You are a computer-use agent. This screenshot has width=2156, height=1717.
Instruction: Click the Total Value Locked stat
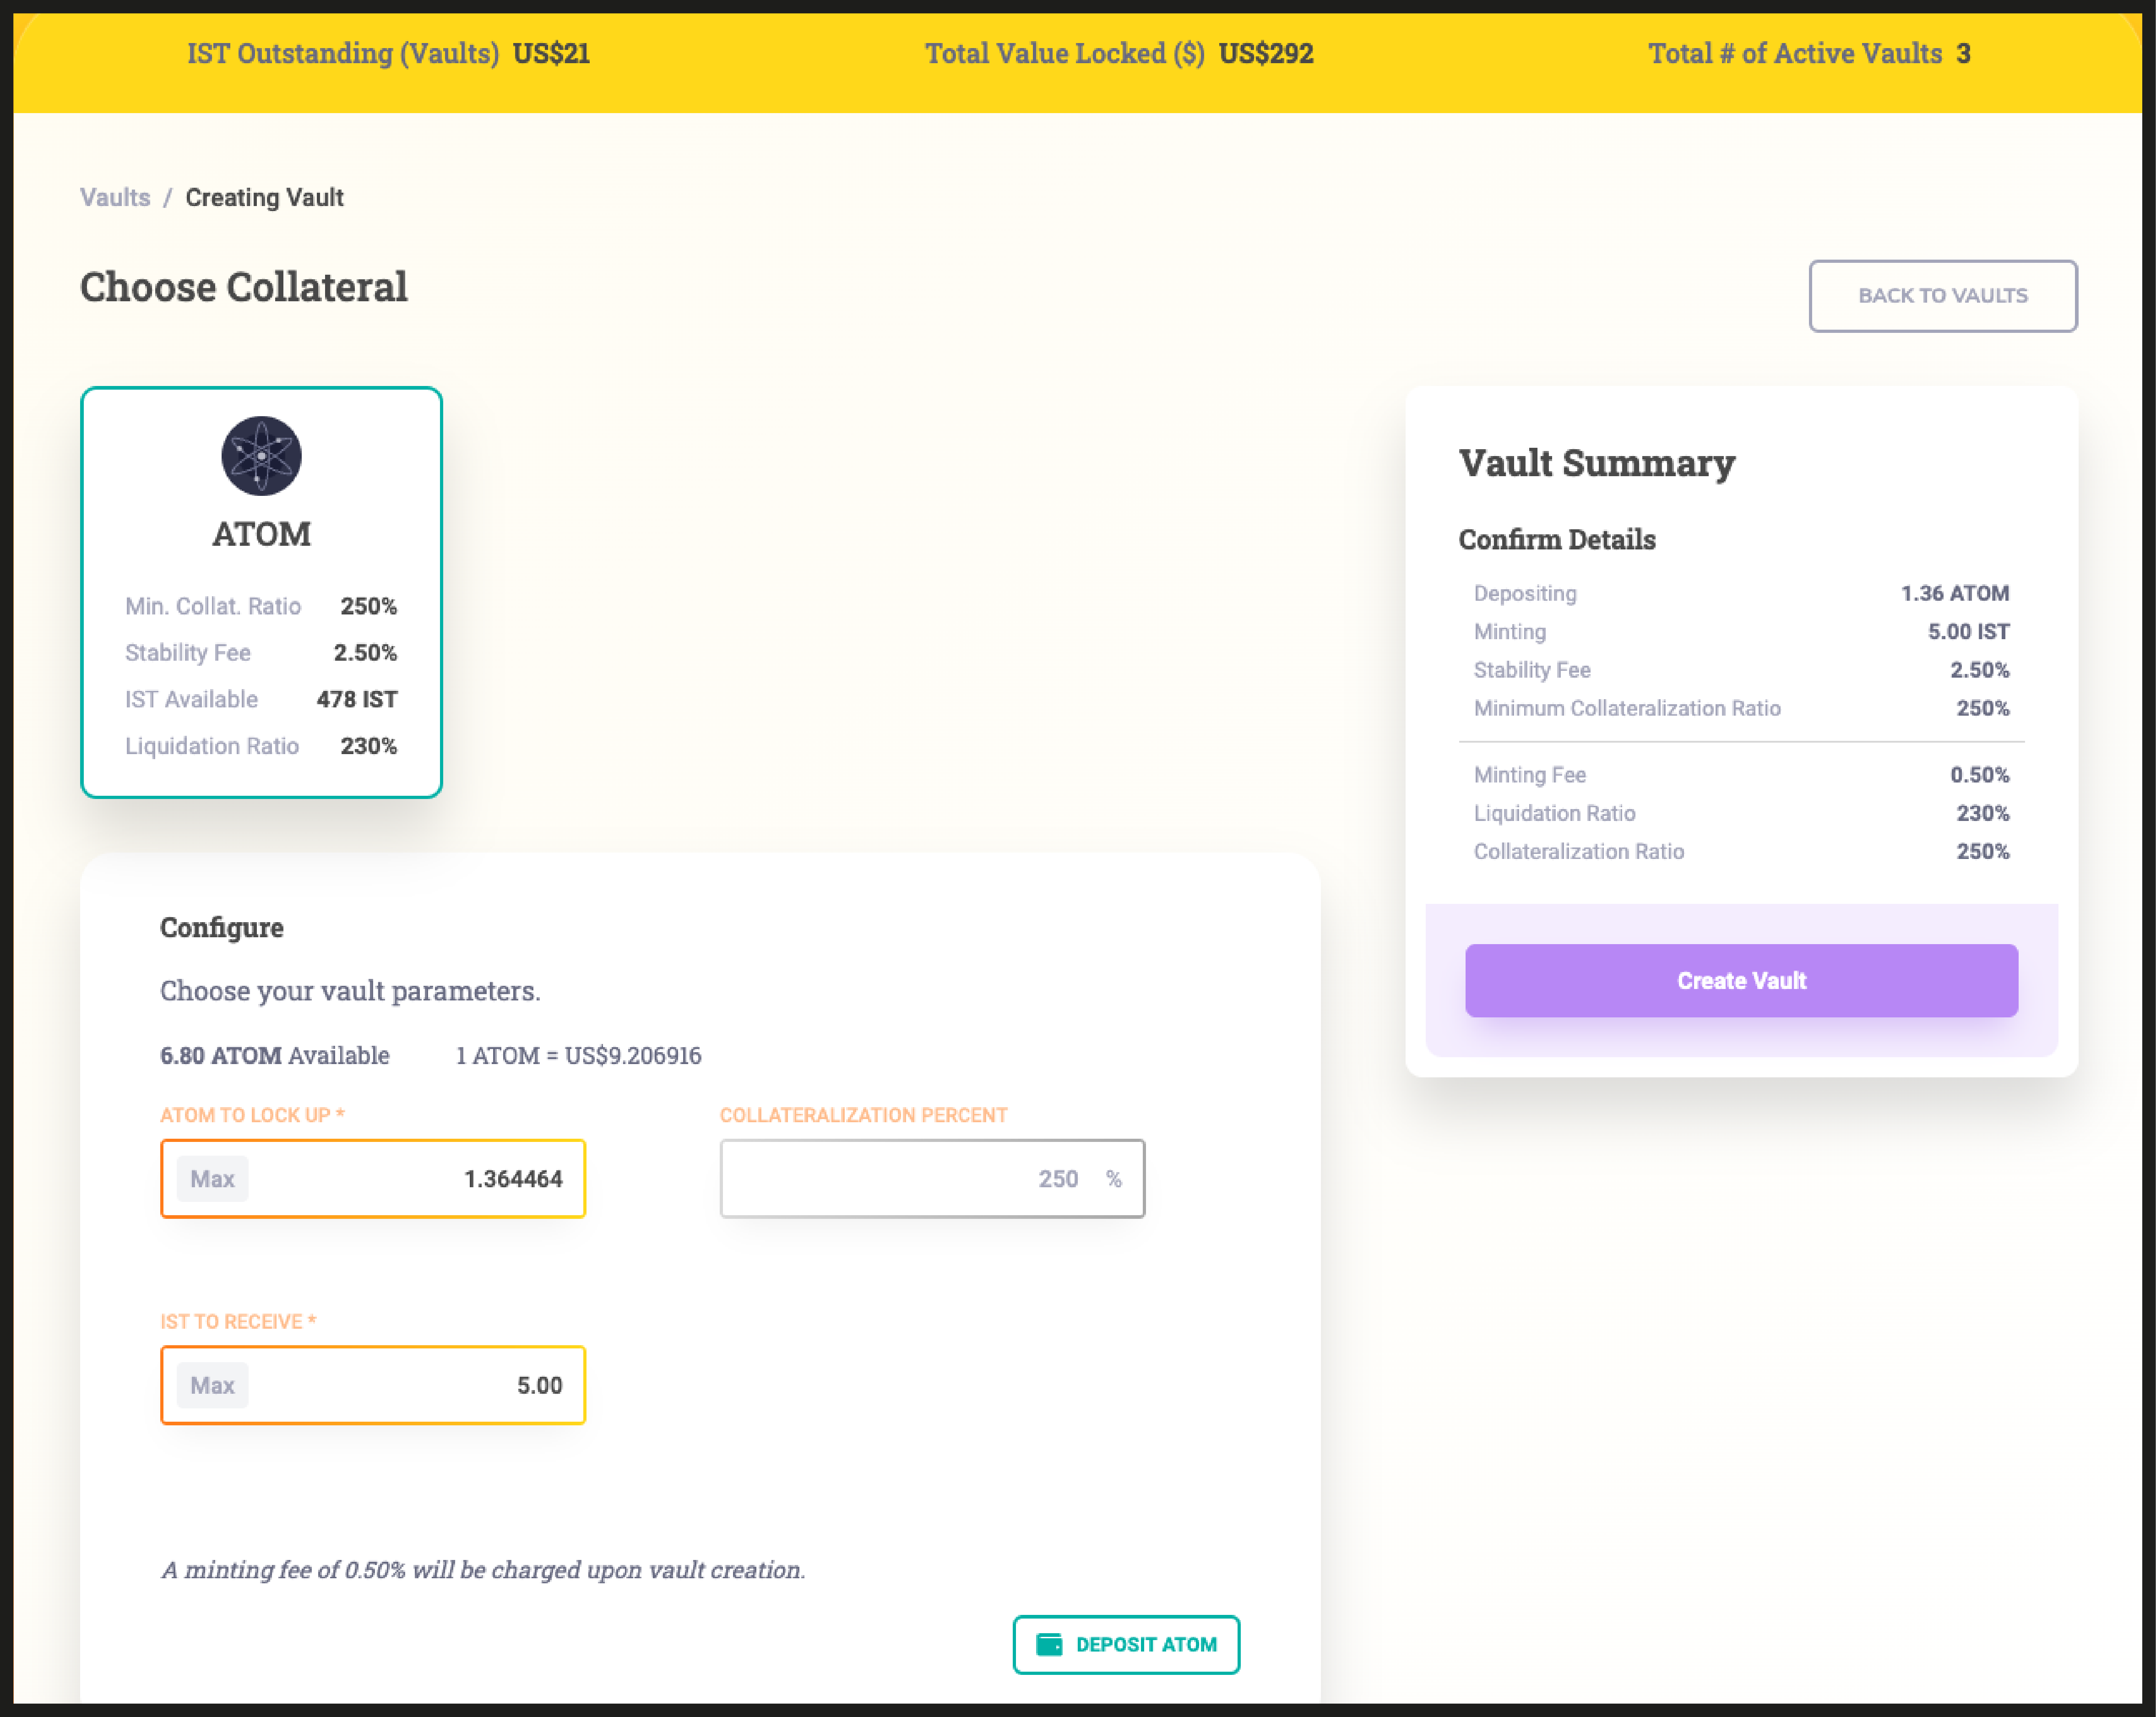click(x=1118, y=53)
